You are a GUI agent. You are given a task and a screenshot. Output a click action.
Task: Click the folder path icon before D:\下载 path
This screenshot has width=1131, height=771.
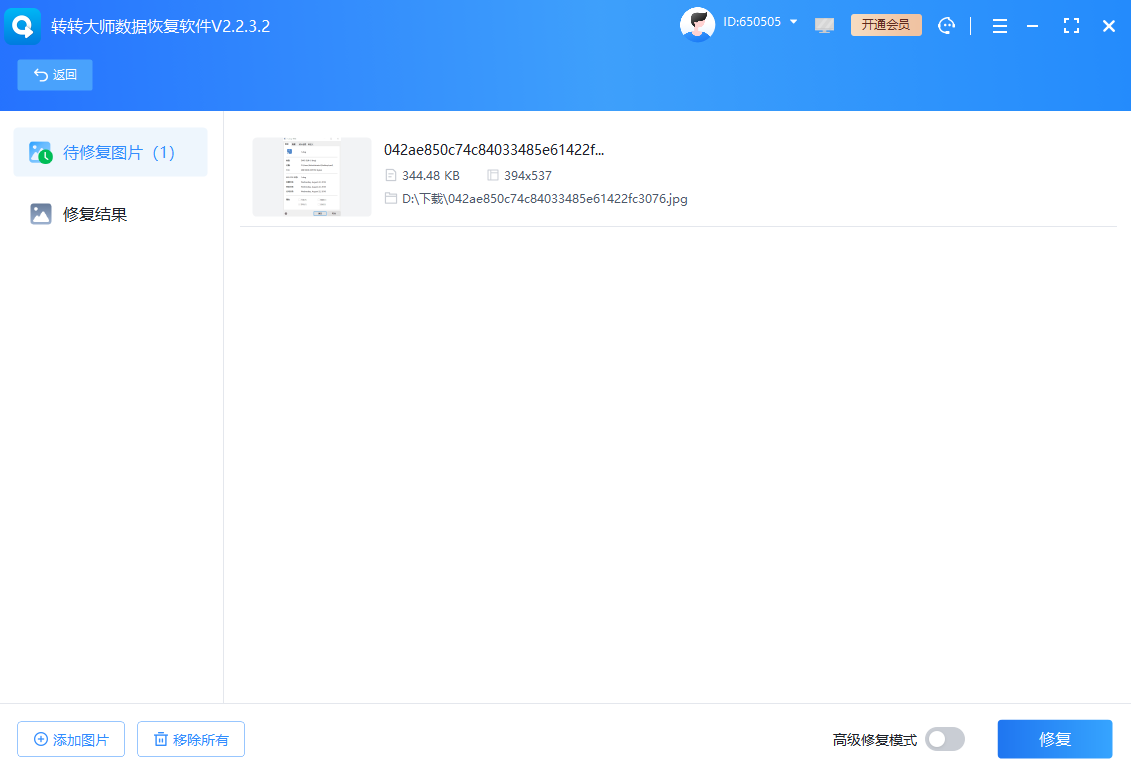coord(391,198)
